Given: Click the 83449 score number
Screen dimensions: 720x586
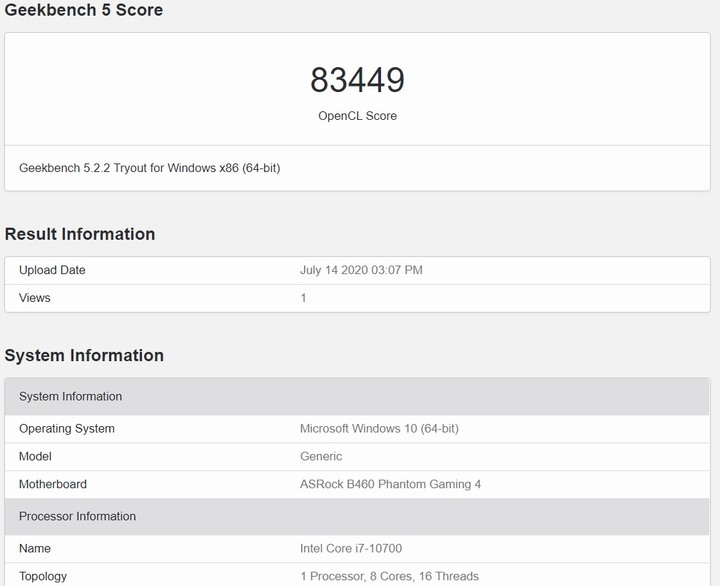Looking at the screenshot, I should 357,80.
